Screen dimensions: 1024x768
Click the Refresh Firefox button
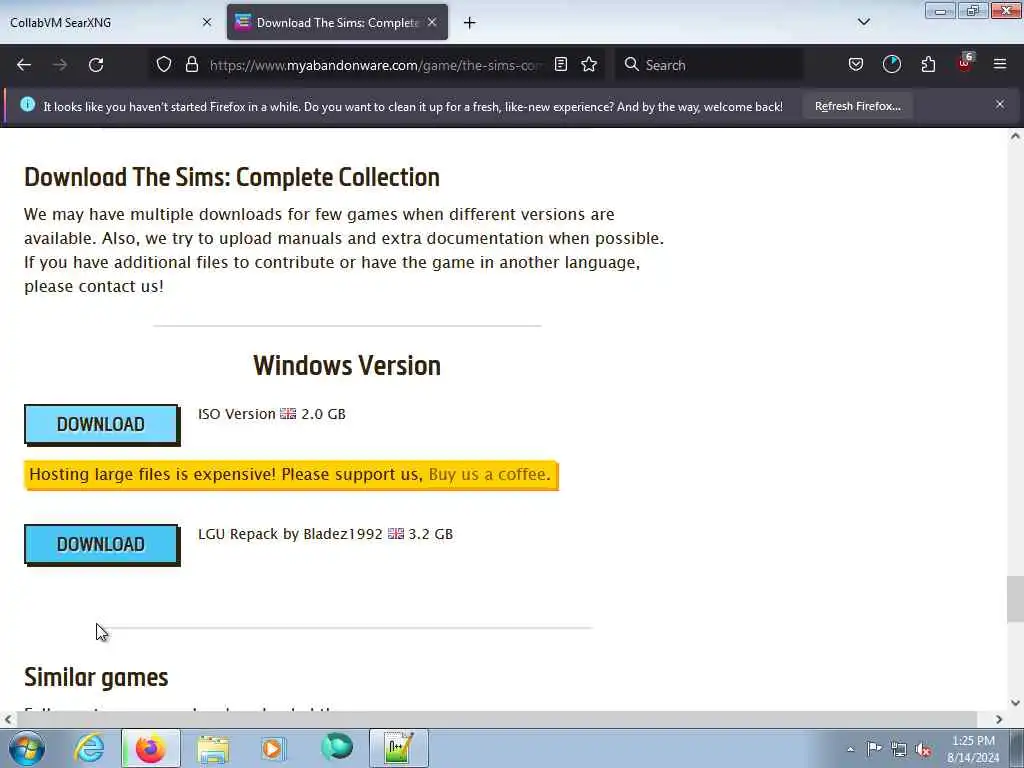[x=857, y=106]
